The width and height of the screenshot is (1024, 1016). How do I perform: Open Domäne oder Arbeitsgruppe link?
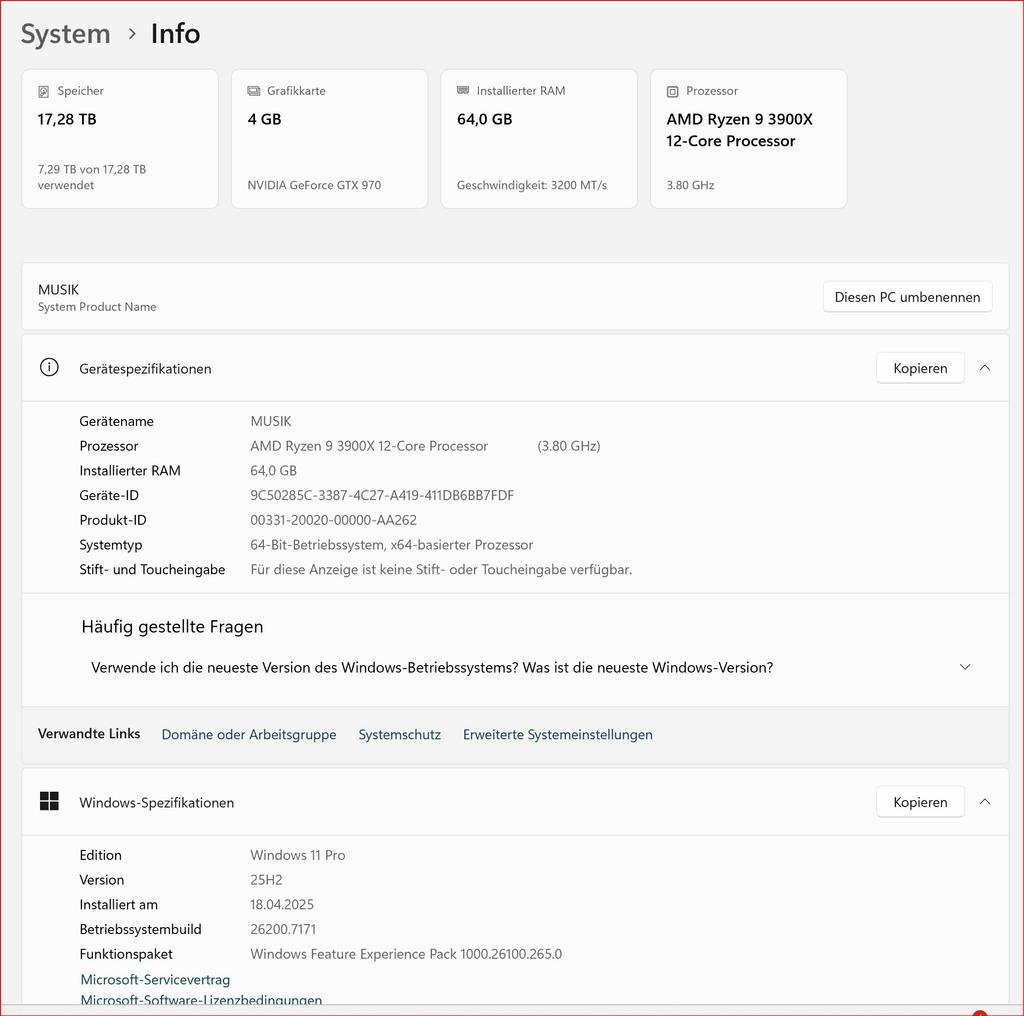pos(249,735)
